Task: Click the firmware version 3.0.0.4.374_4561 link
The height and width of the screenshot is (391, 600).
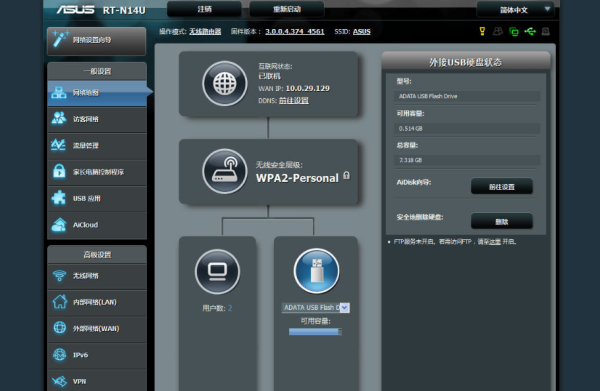Action: tap(295, 31)
